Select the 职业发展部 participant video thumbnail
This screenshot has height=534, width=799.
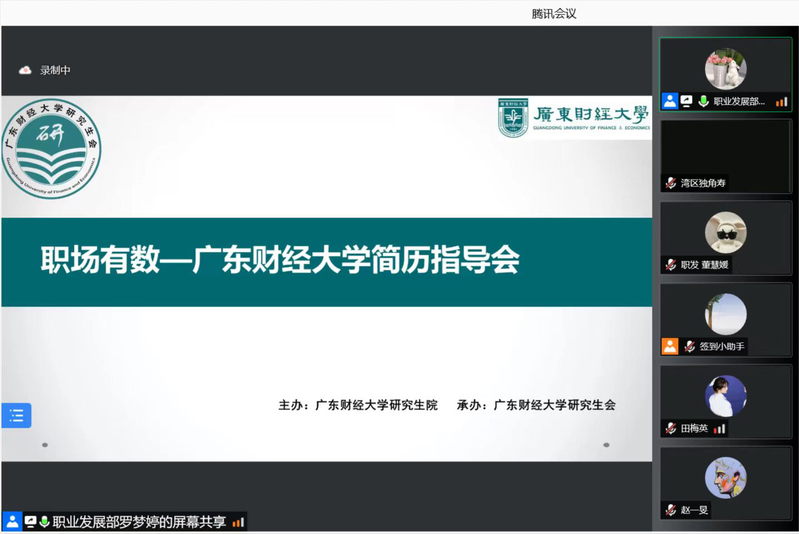(x=725, y=69)
